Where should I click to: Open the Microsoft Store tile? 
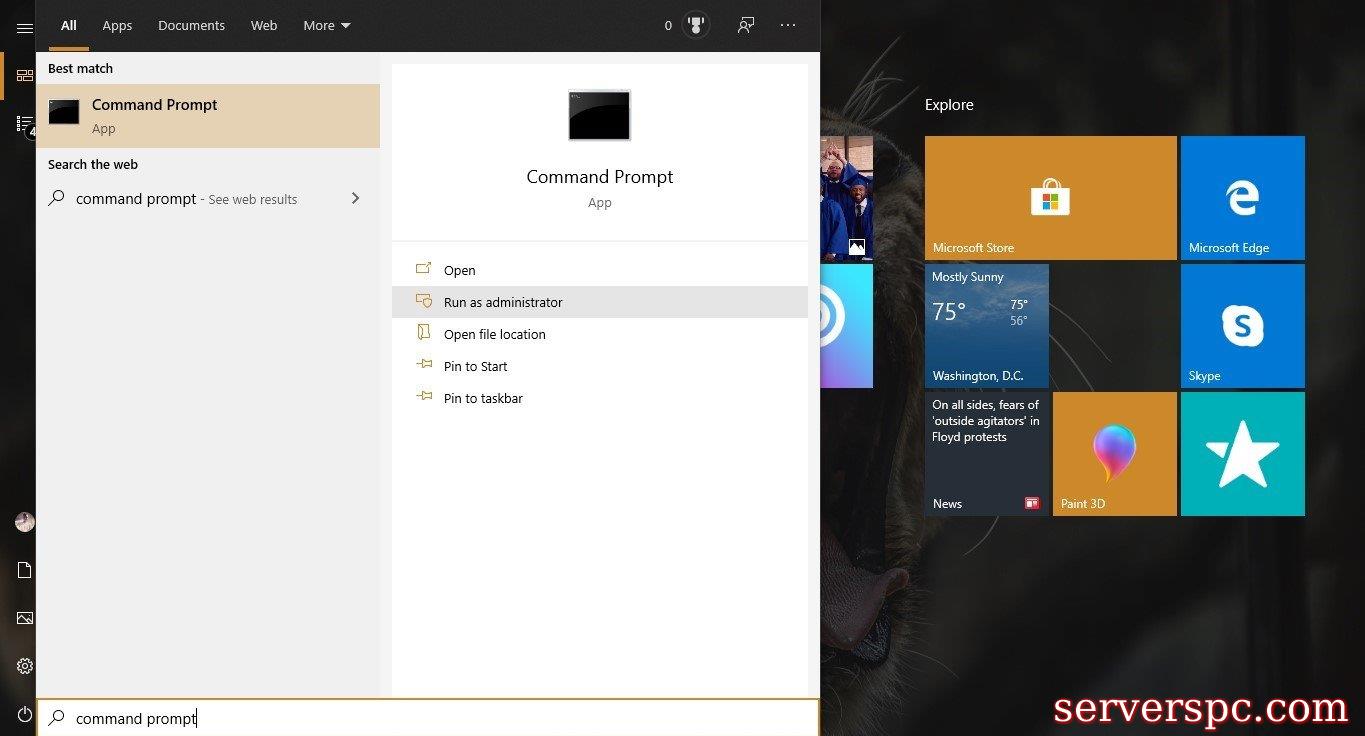click(x=1050, y=198)
